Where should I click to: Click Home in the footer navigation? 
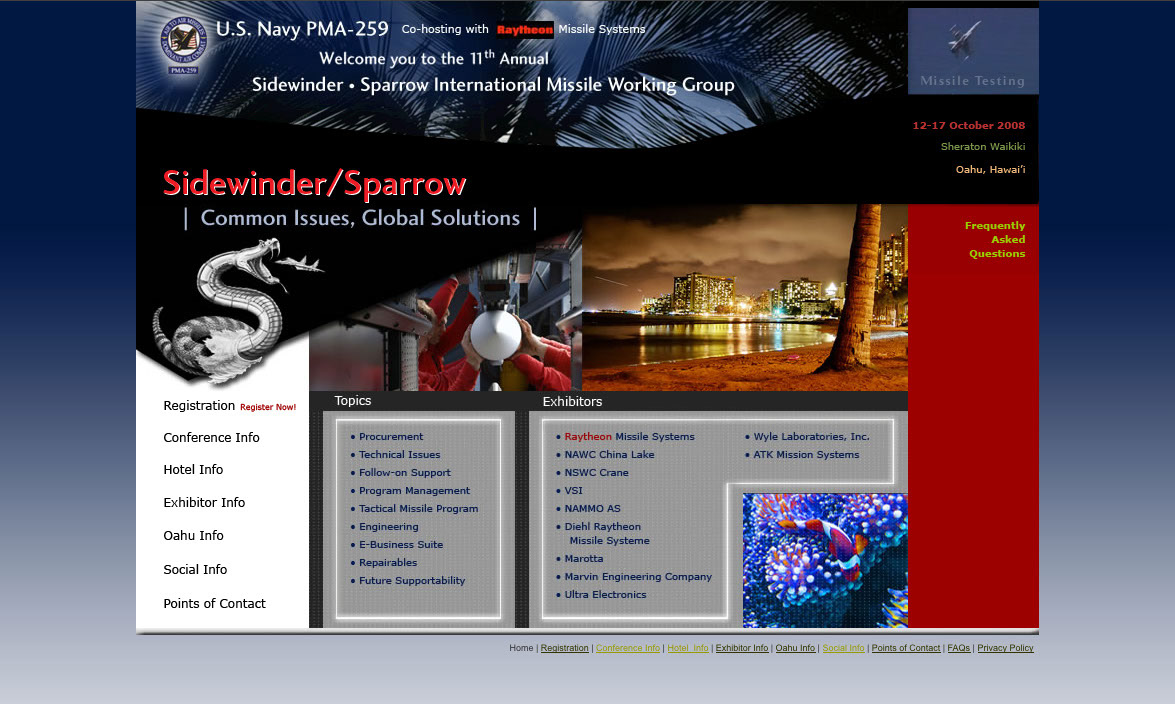[x=522, y=648]
